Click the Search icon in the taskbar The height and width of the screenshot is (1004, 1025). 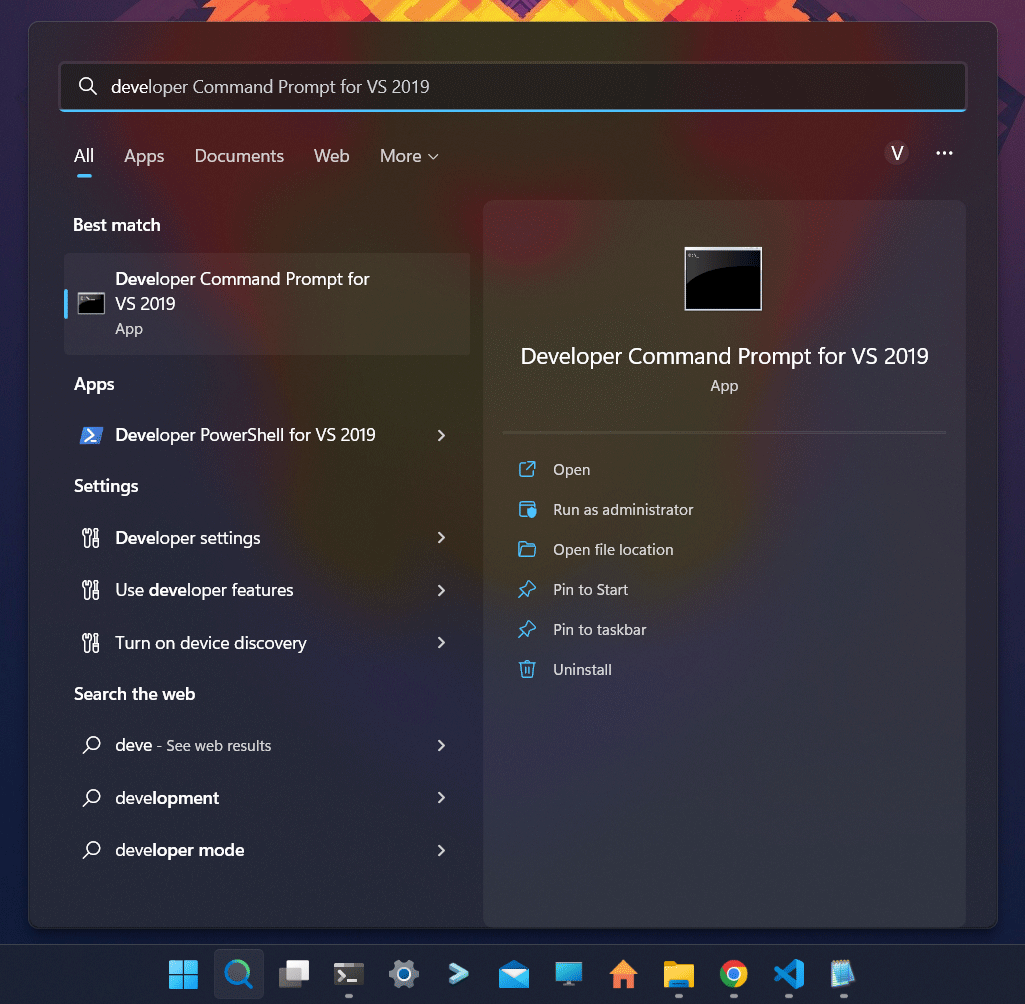click(x=239, y=974)
